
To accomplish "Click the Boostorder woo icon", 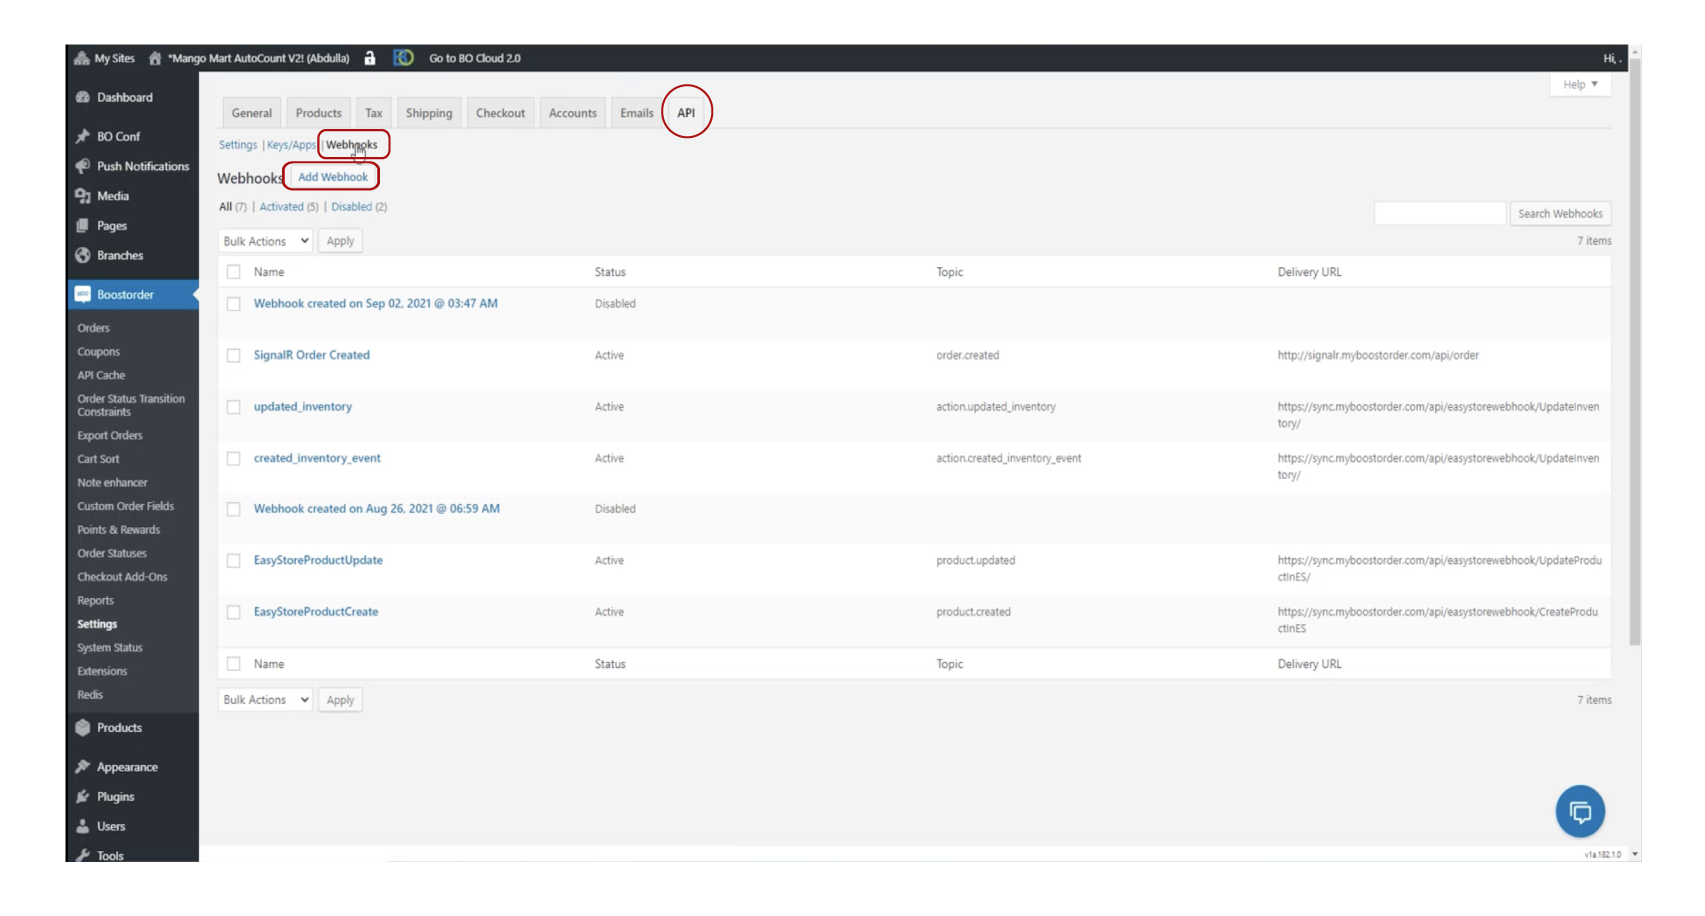I will 83,294.
